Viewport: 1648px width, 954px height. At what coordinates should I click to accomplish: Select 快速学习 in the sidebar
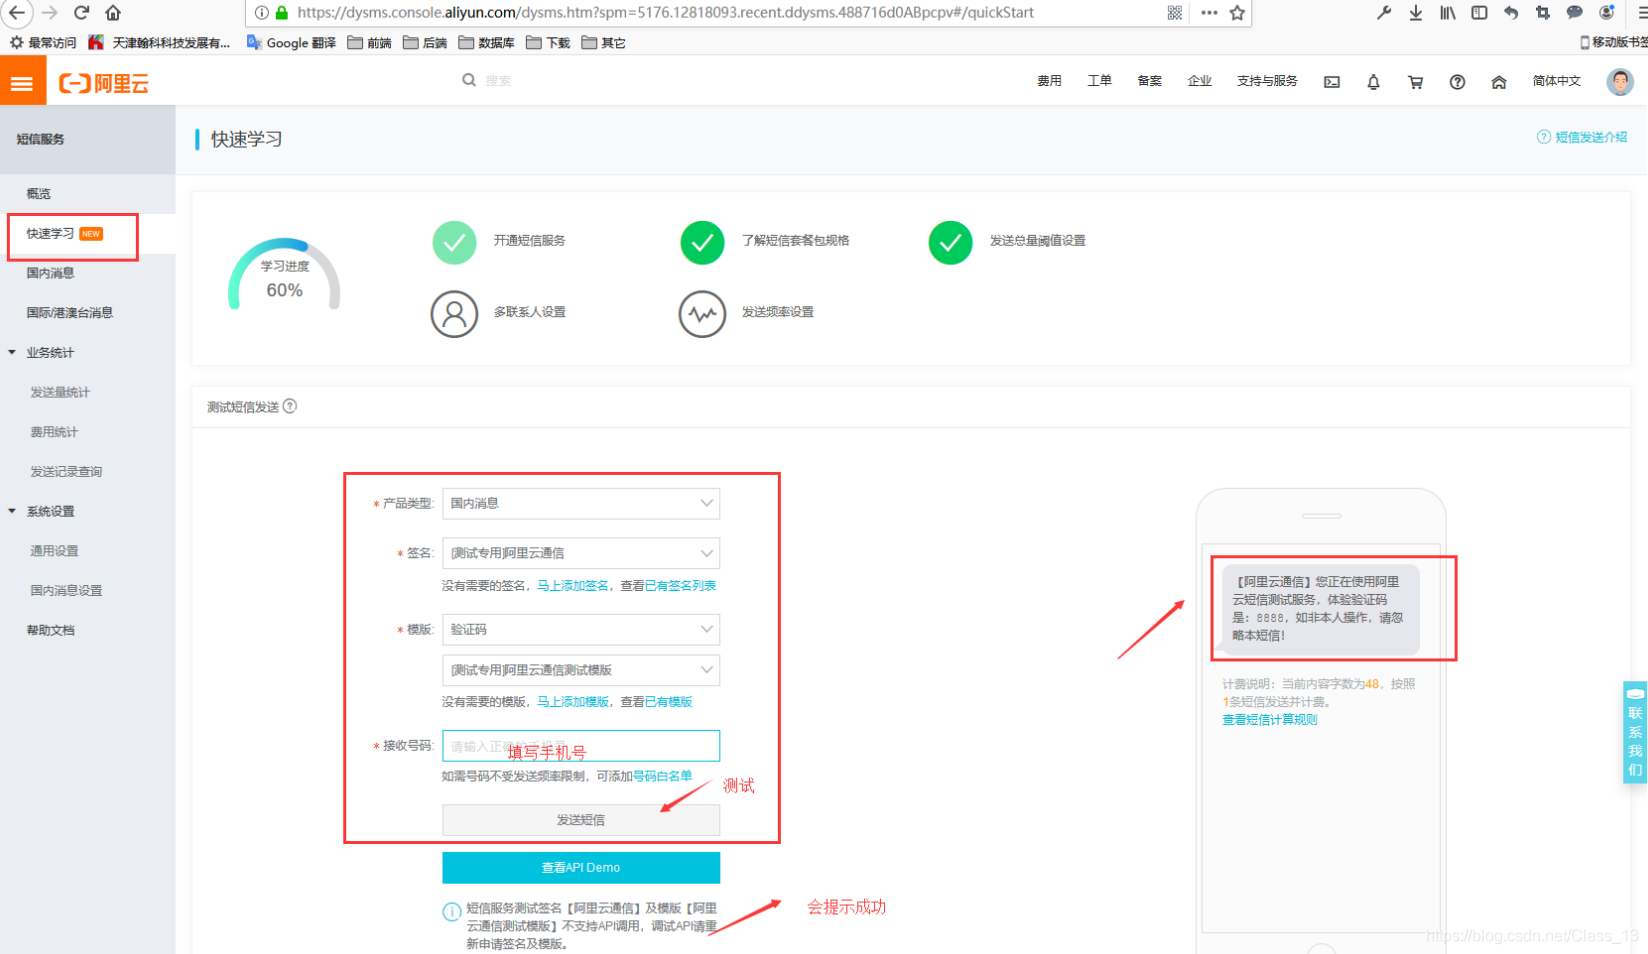click(x=50, y=233)
